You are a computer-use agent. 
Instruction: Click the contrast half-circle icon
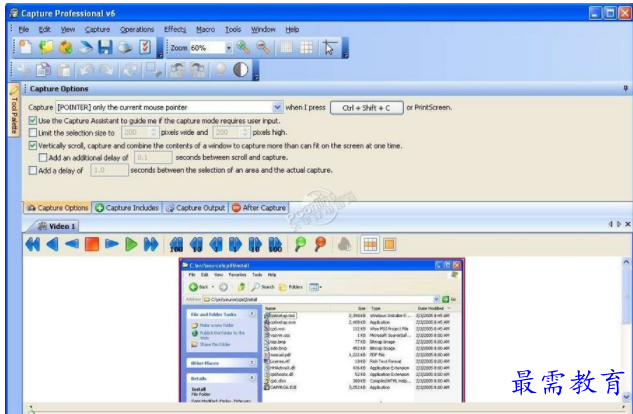[241, 70]
